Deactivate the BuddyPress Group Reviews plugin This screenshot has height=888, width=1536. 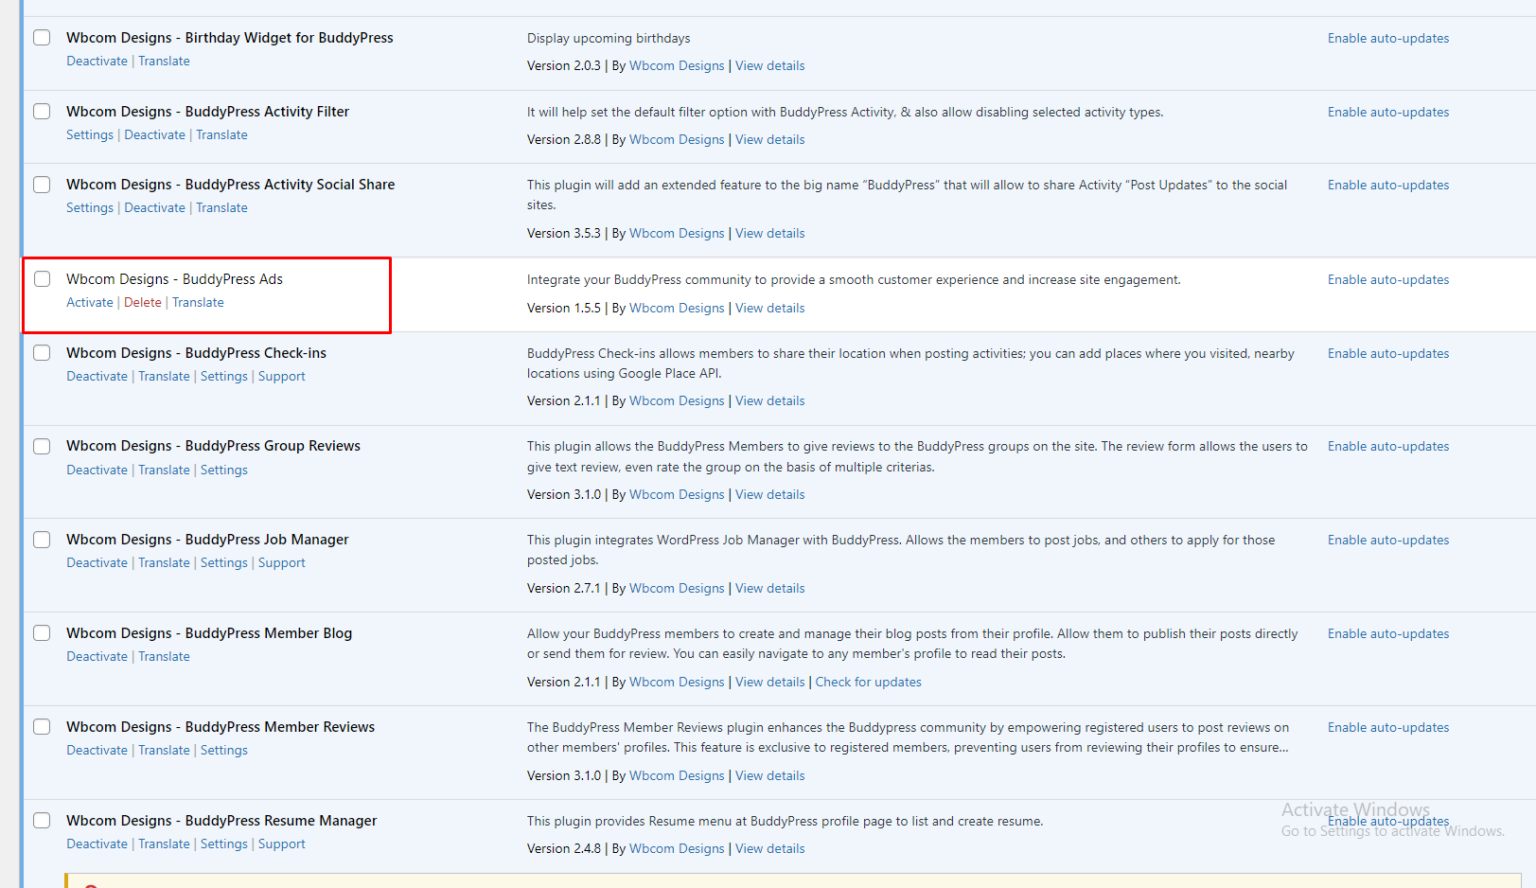coord(96,469)
